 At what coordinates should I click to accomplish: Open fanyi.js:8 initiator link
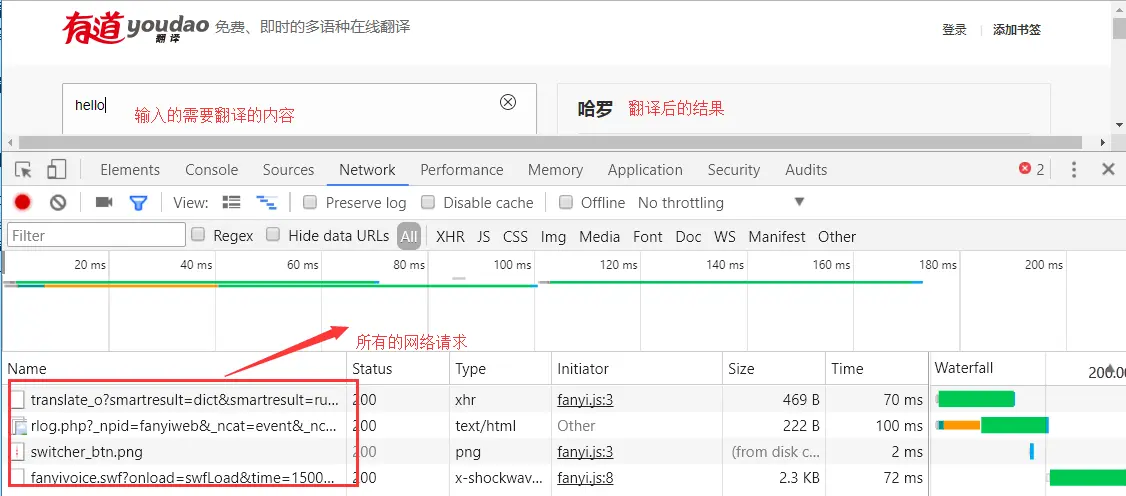pos(585,478)
